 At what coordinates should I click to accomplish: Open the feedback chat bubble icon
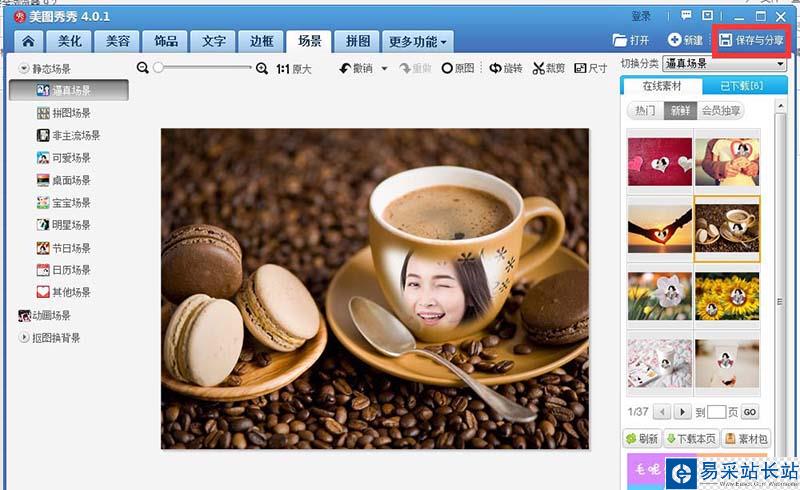[686, 16]
